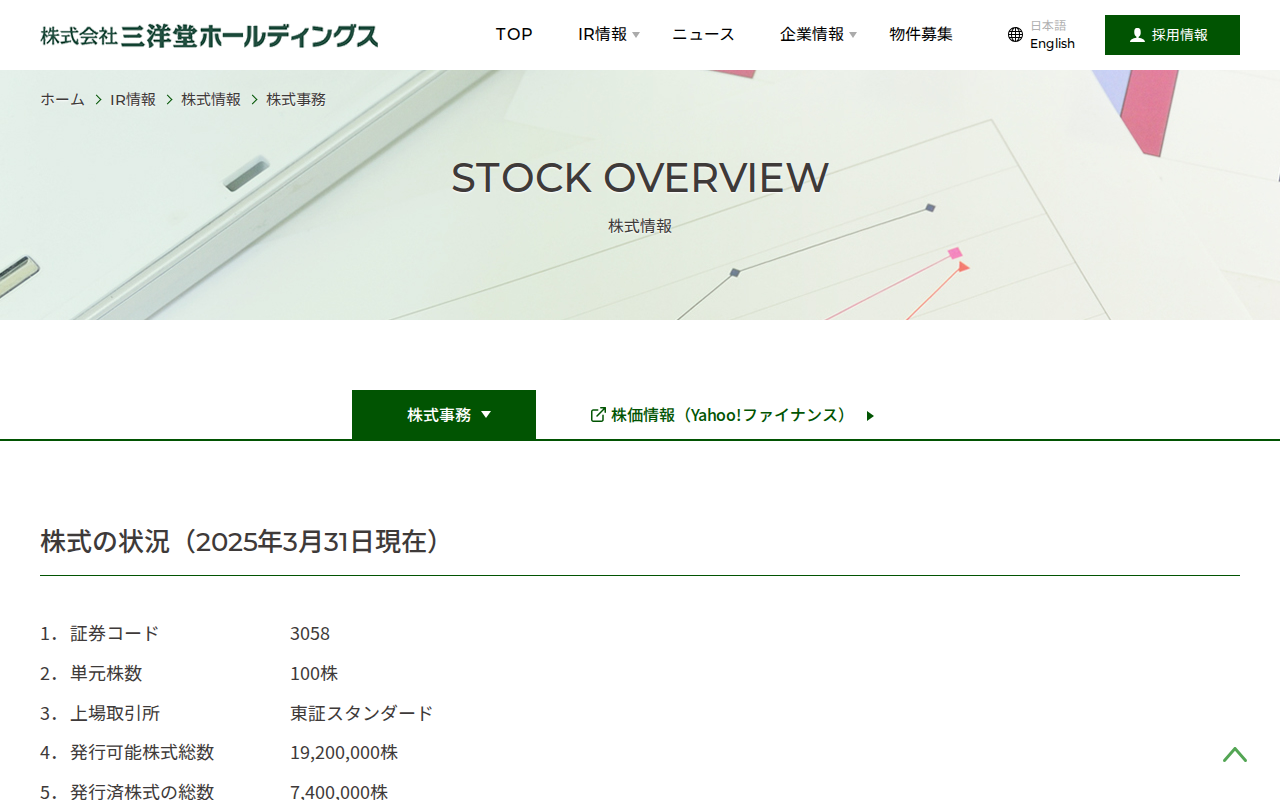Select the TOP menu item
1280x800 pixels.
(x=514, y=35)
